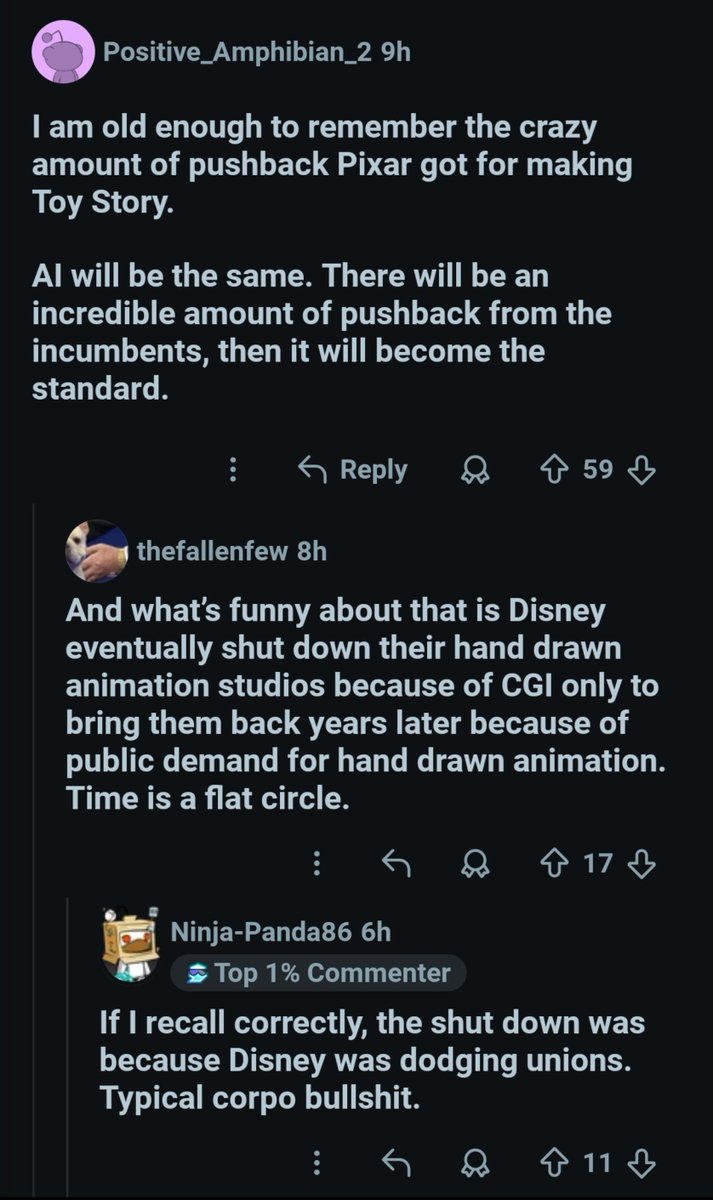Open Ninja-Panda86 username link
Viewport: 713px width, 1200px height.
[x=261, y=932]
